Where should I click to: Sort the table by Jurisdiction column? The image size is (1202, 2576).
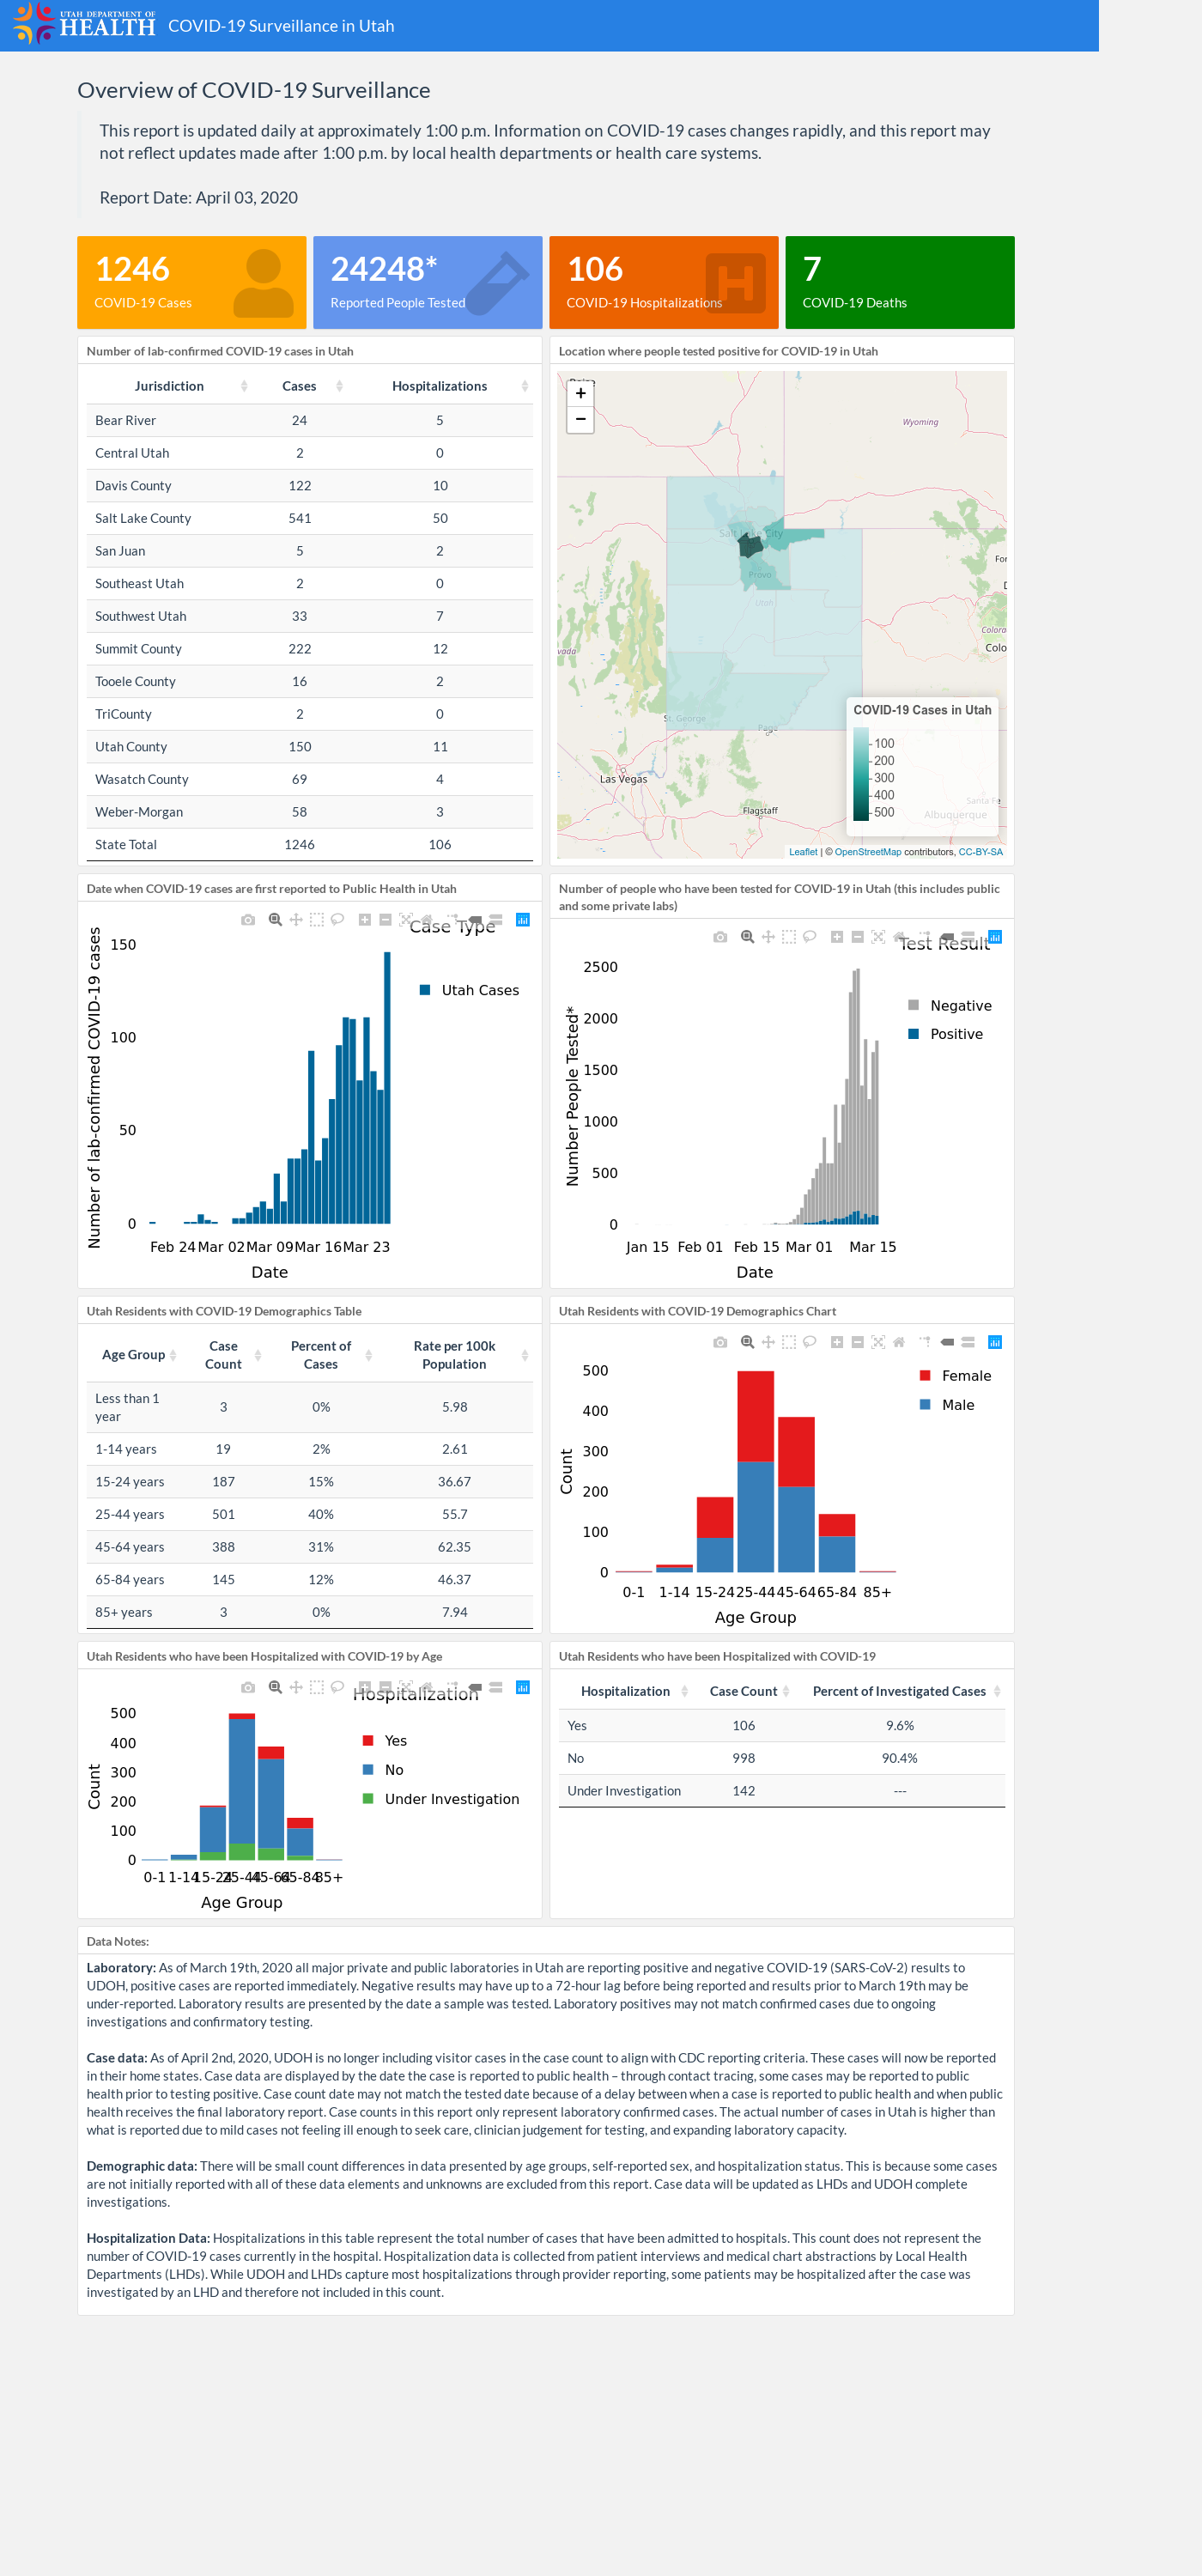point(169,386)
